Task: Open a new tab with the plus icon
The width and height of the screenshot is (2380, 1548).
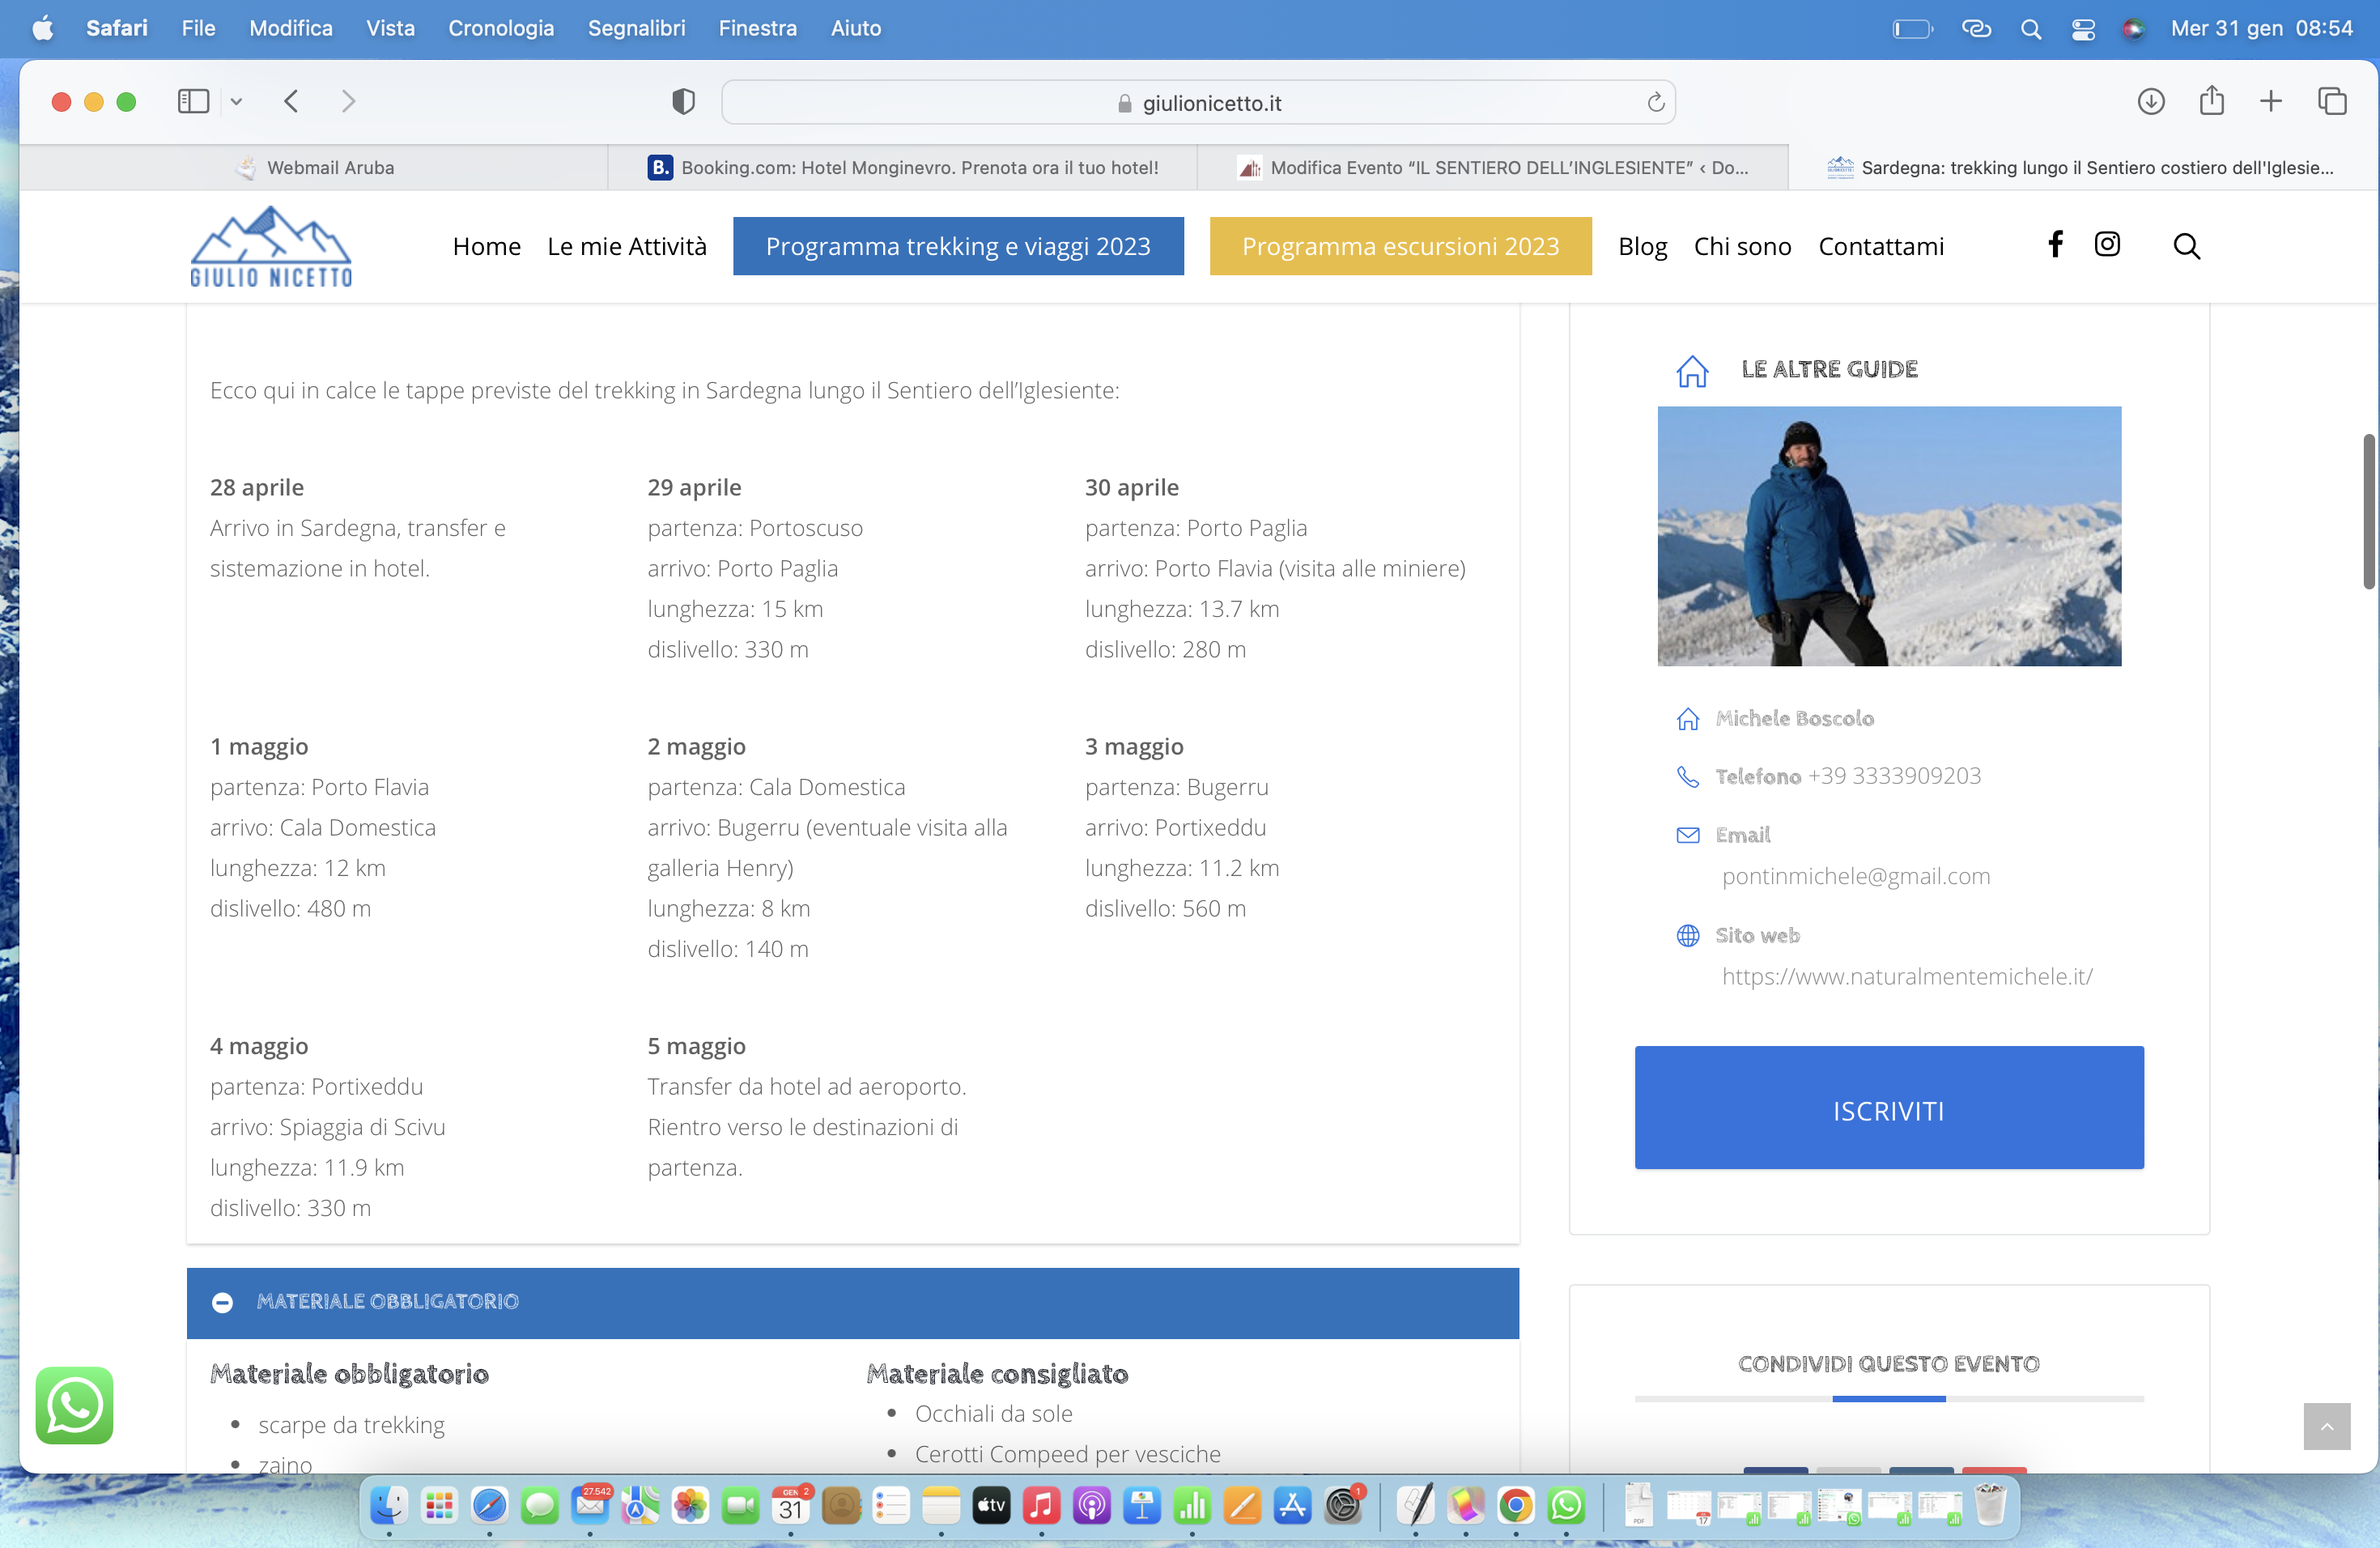Action: coord(2271,101)
